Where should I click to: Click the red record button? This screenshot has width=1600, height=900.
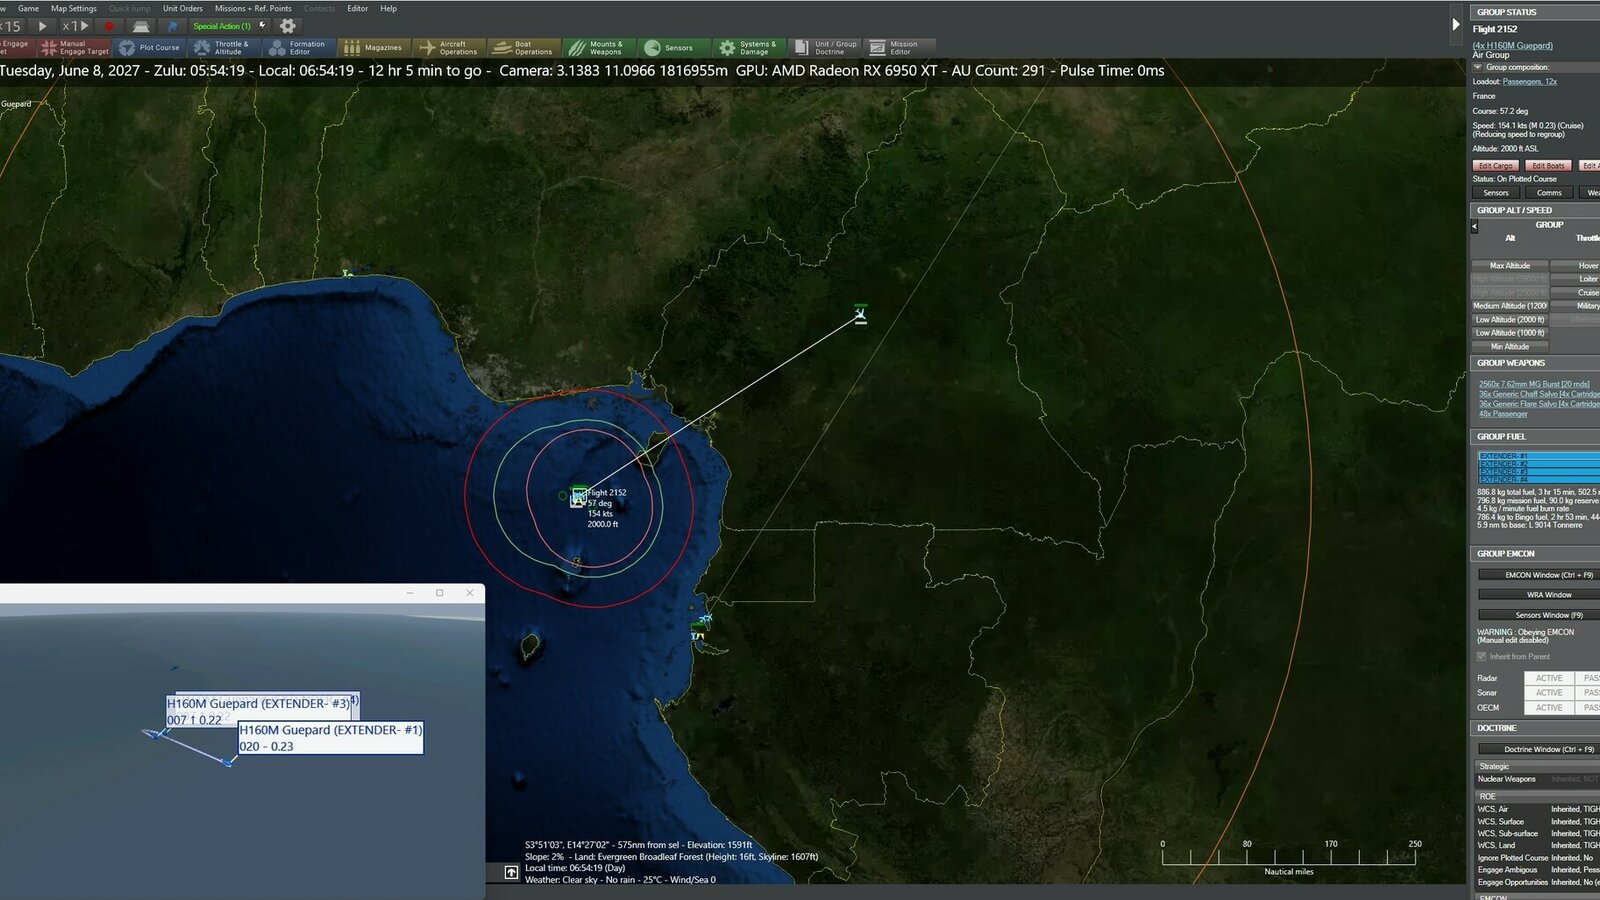(109, 26)
